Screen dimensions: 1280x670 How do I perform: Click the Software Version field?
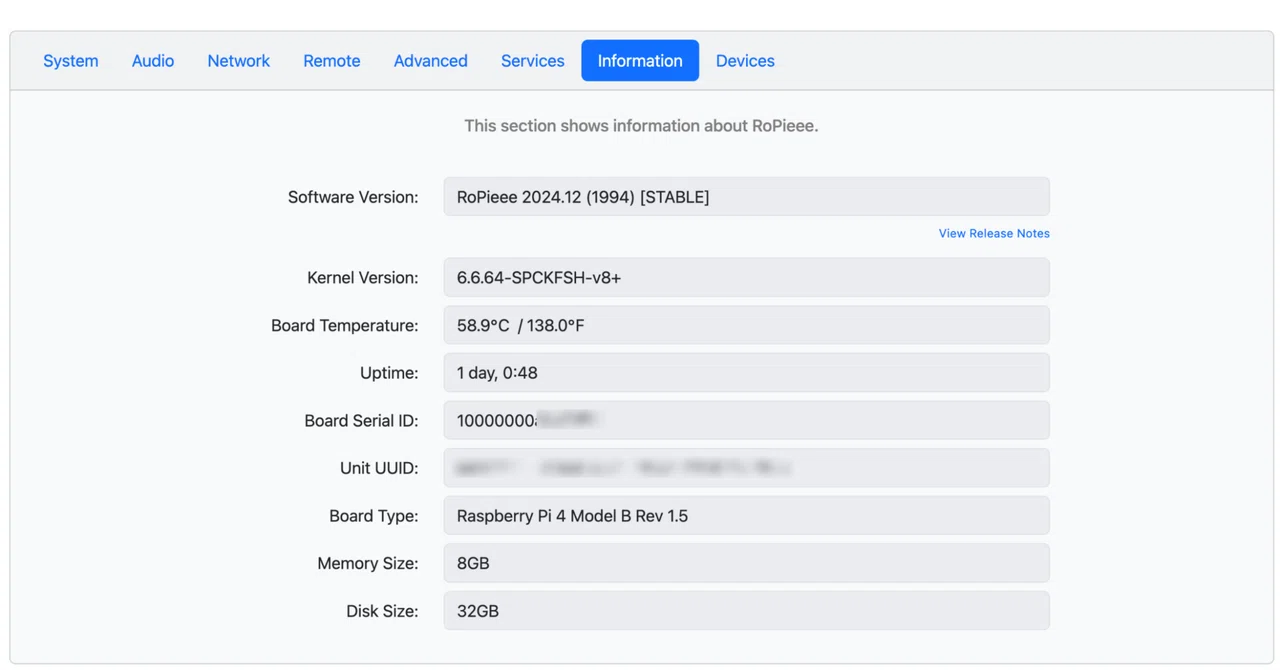[747, 197]
